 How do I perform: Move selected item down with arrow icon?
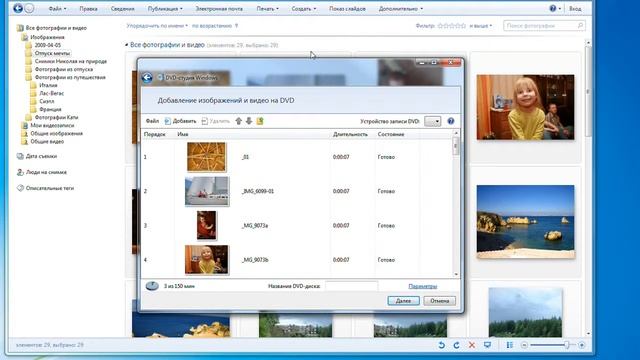tap(249, 121)
